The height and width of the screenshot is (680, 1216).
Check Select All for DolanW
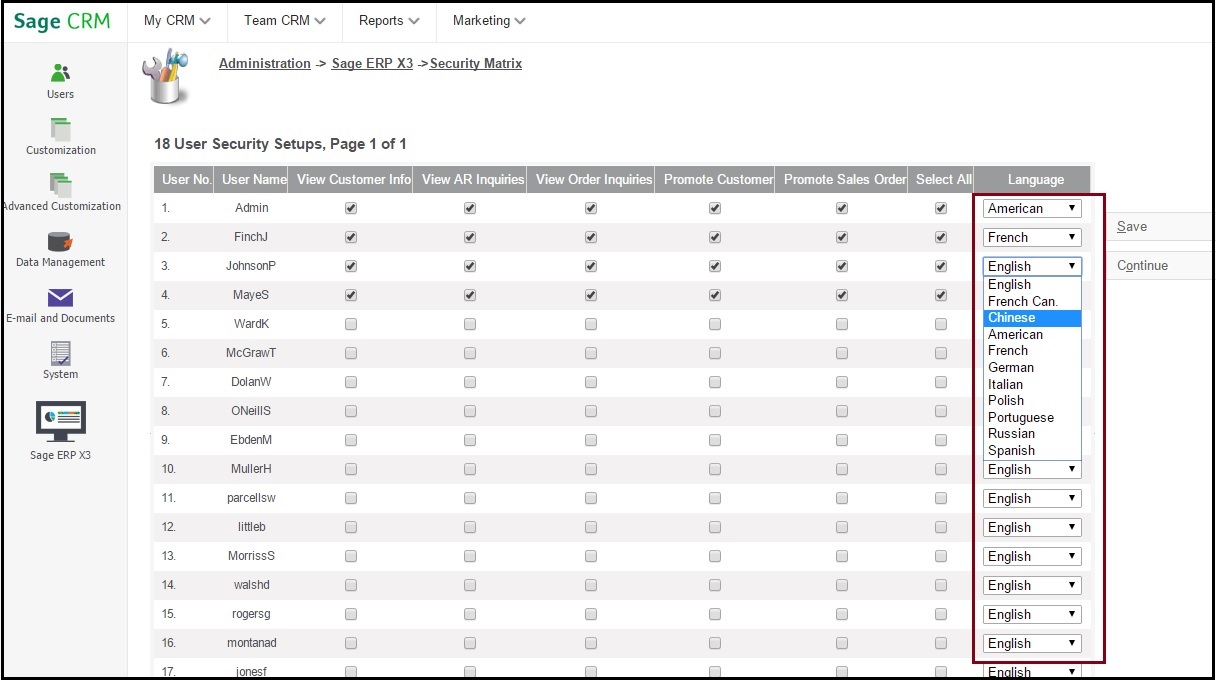pyautogui.click(x=941, y=382)
